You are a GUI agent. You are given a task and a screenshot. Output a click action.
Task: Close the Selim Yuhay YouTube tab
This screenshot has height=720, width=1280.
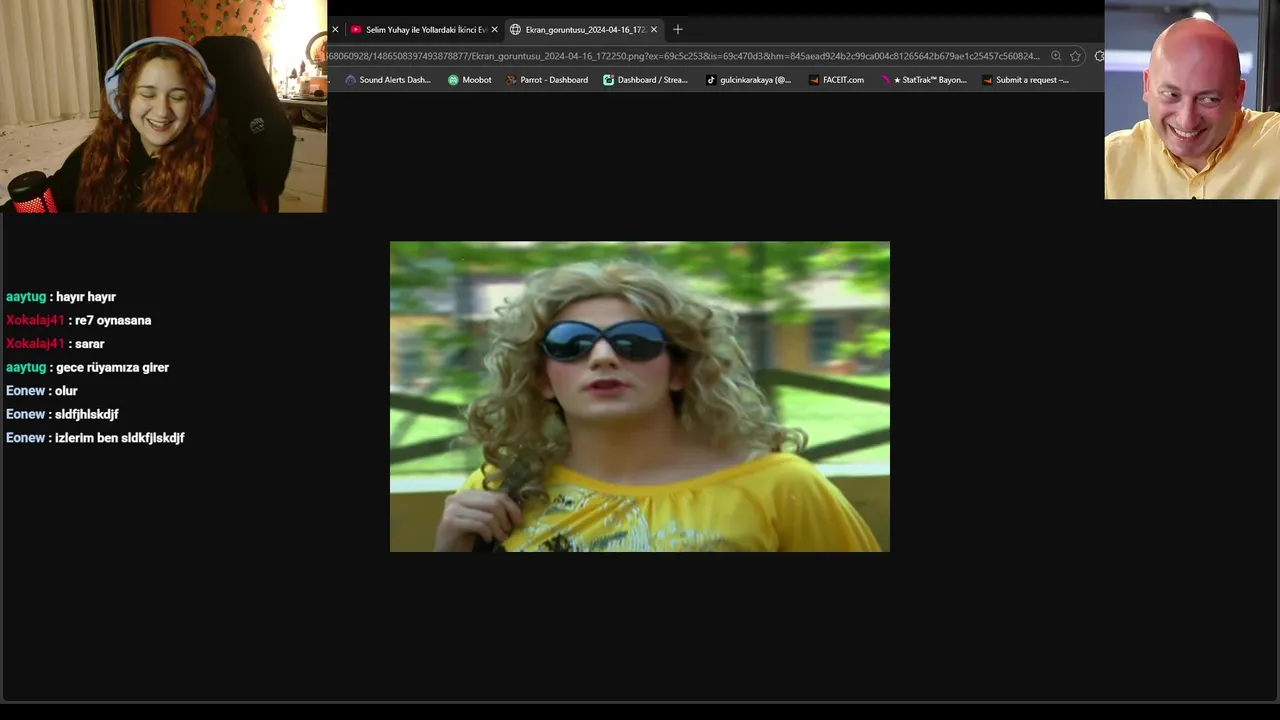[x=494, y=30]
